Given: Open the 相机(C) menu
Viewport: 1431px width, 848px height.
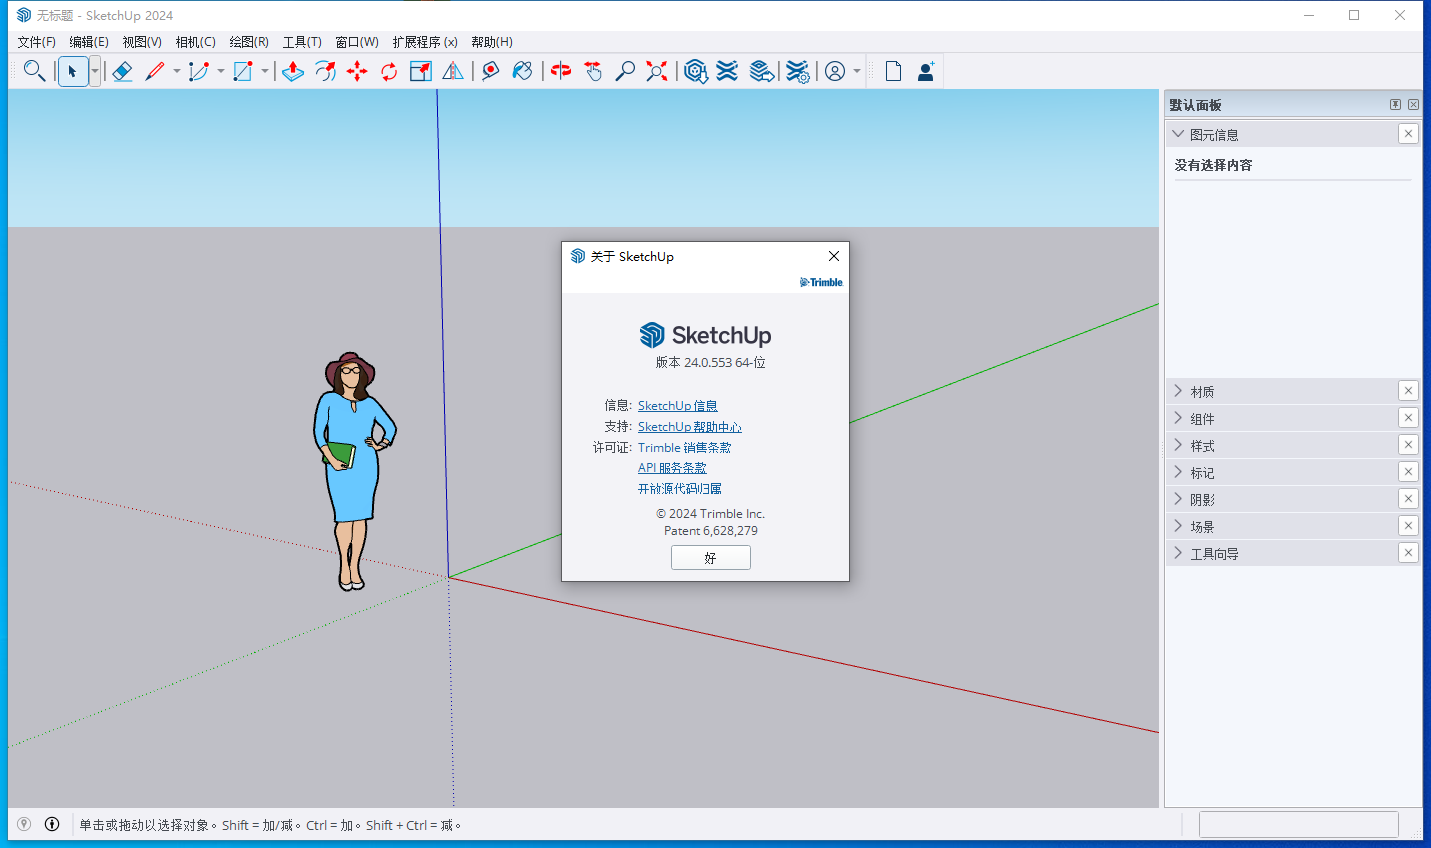Looking at the screenshot, I should [x=195, y=42].
